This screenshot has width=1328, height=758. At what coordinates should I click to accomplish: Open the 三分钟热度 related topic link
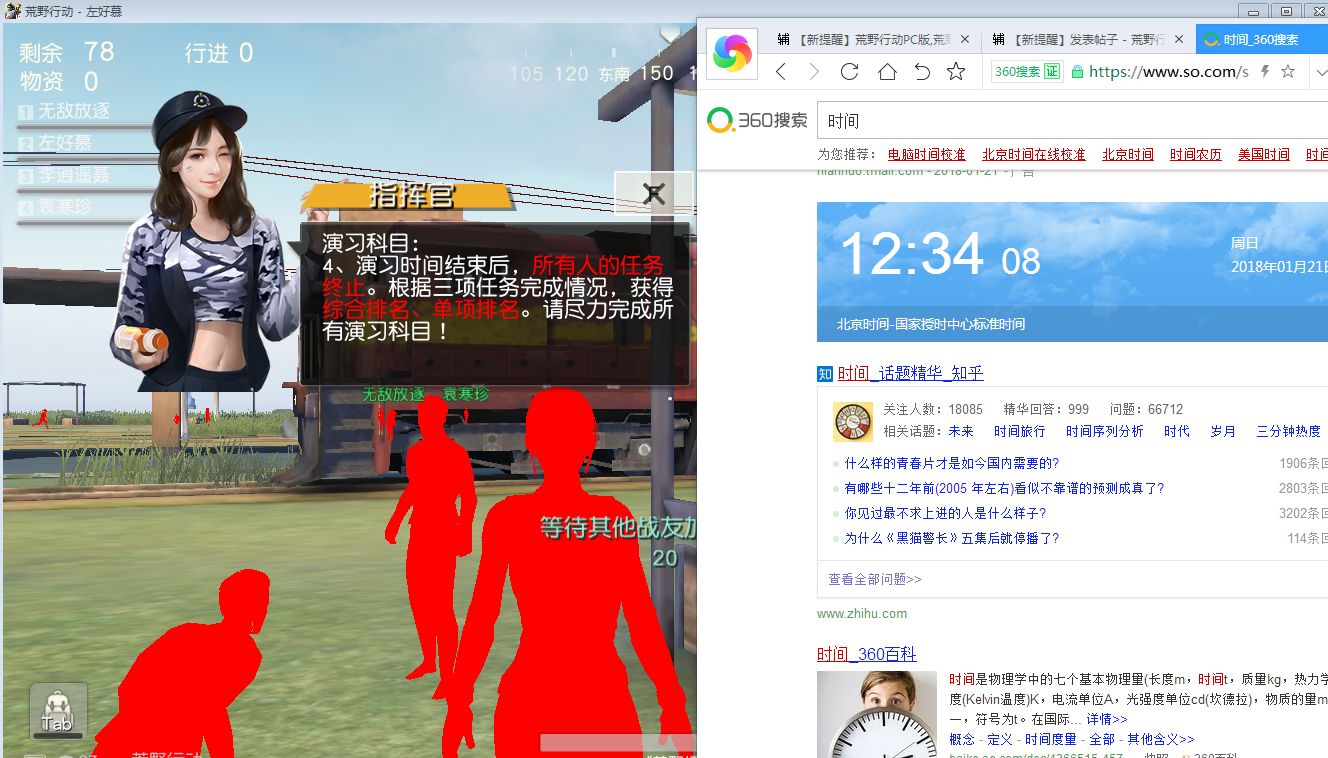point(1289,432)
